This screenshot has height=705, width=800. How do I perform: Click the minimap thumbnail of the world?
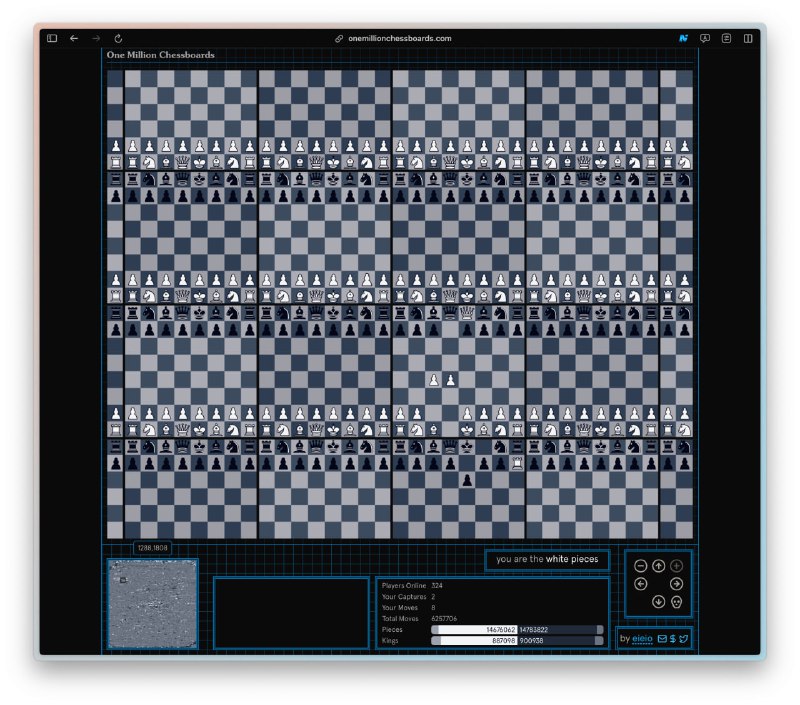(153, 604)
